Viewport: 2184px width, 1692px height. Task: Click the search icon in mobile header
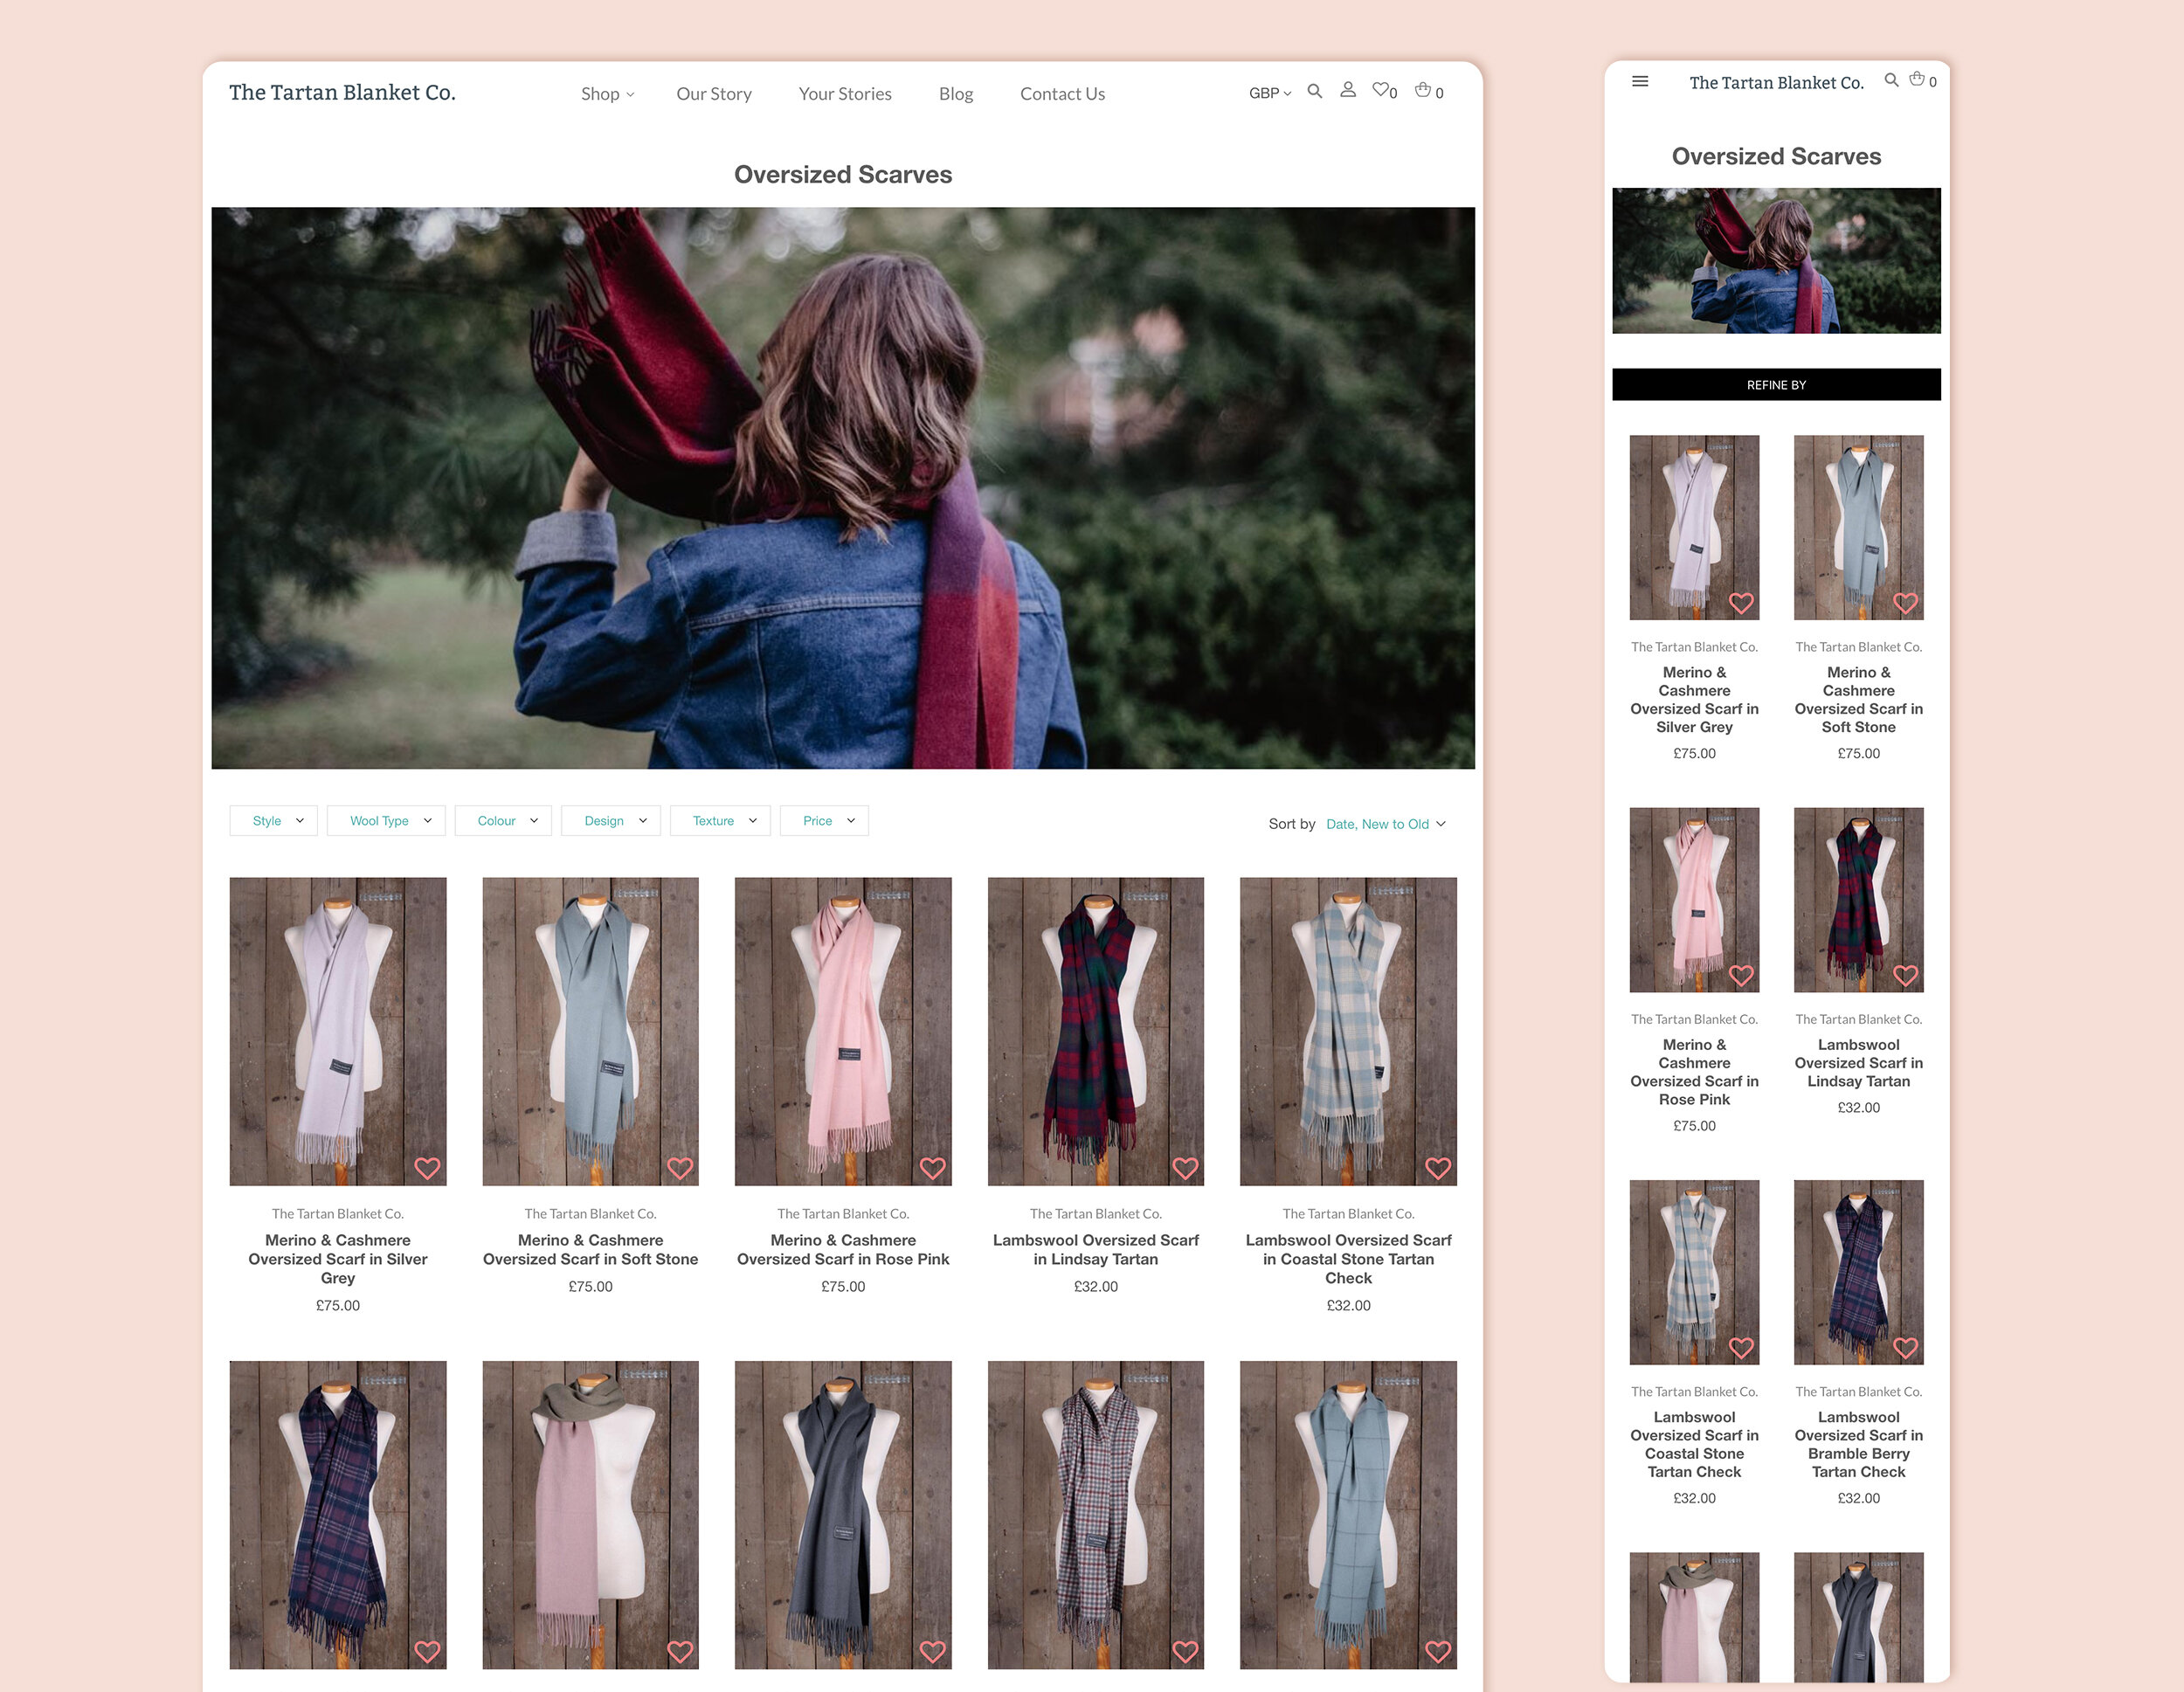1891,80
